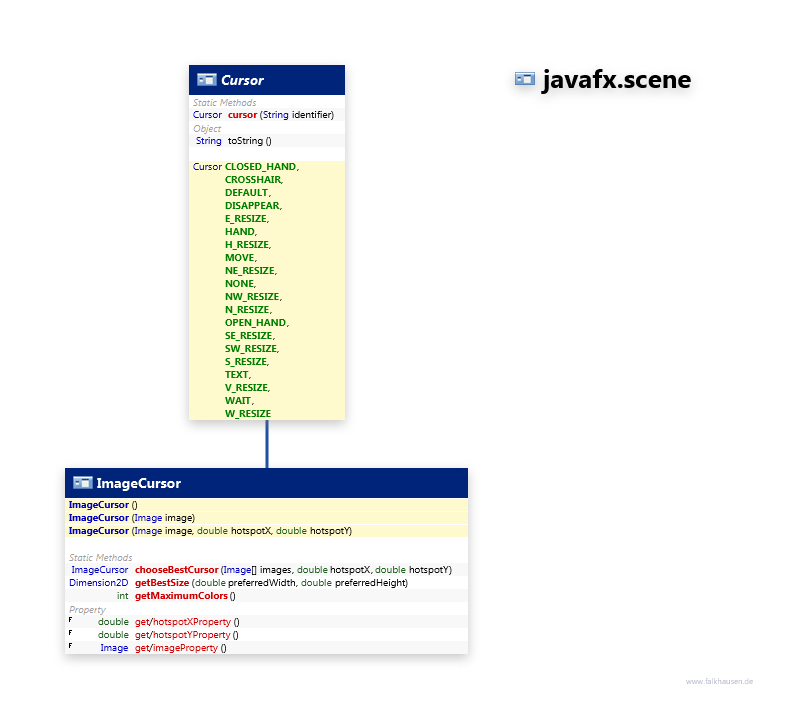Screen dimensions: 810x727
Task: Click the toString method entry
Action: (244, 141)
